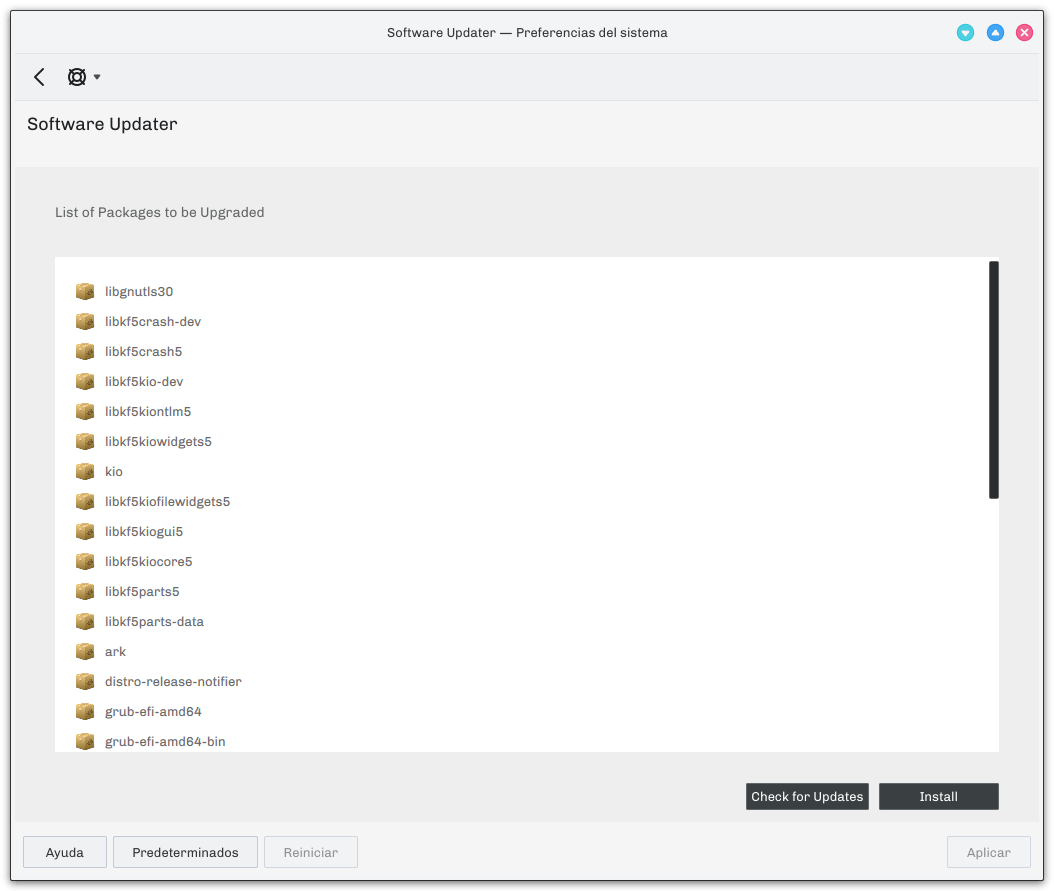Screen dimensions: 1054x891
Task: Click the package icon beside libkf5crash-dev
Action: pyautogui.click(x=85, y=322)
